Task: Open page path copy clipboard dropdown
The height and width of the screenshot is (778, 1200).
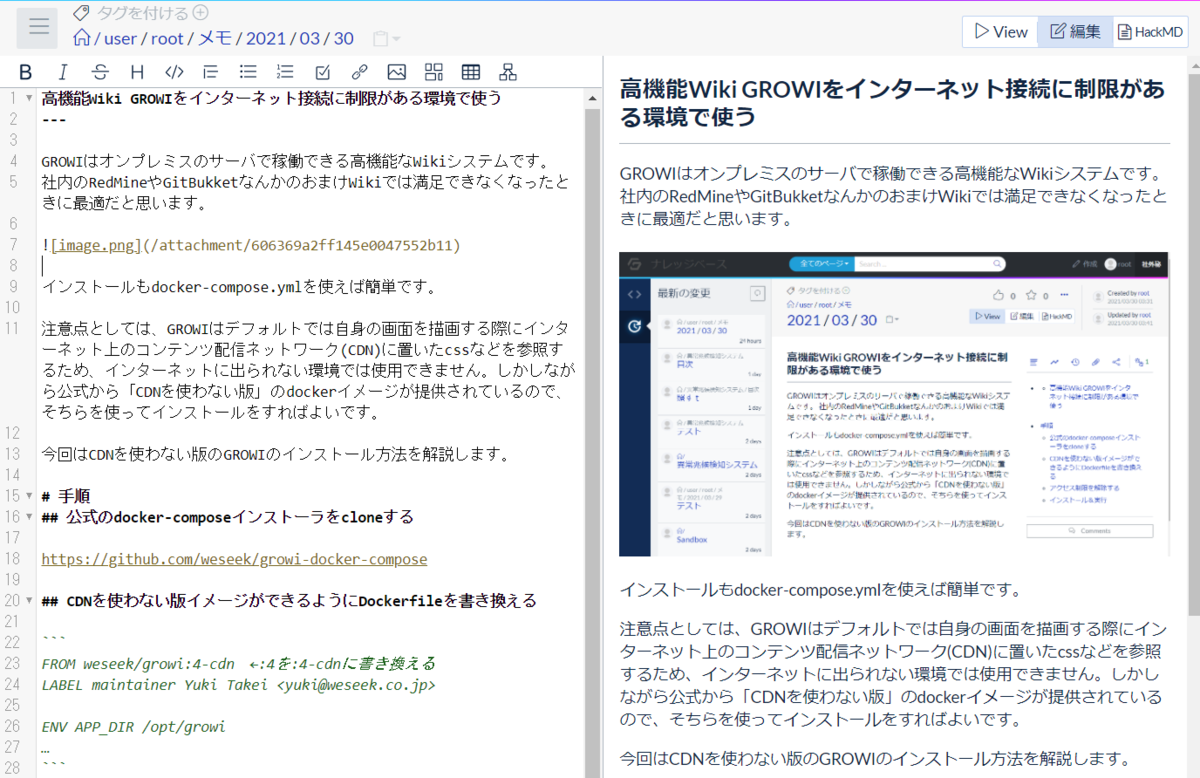Action: (x=386, y=39)
